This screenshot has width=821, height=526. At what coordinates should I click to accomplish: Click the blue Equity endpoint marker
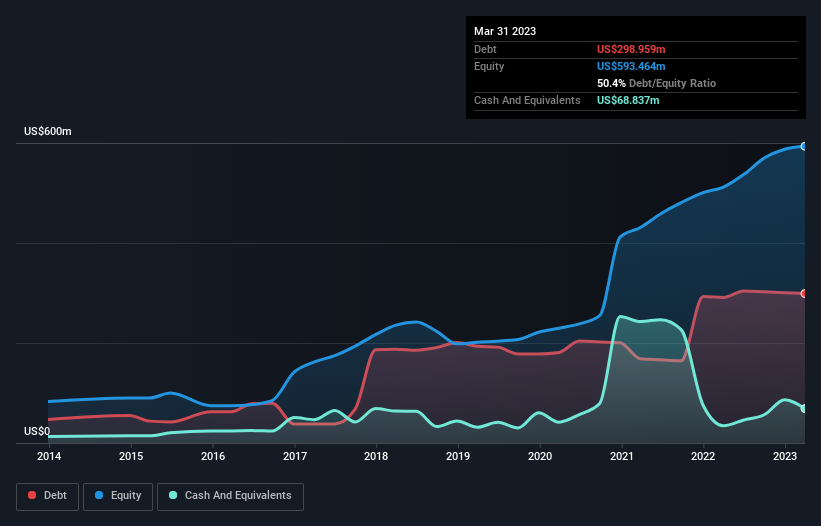[x=804, y=147]
